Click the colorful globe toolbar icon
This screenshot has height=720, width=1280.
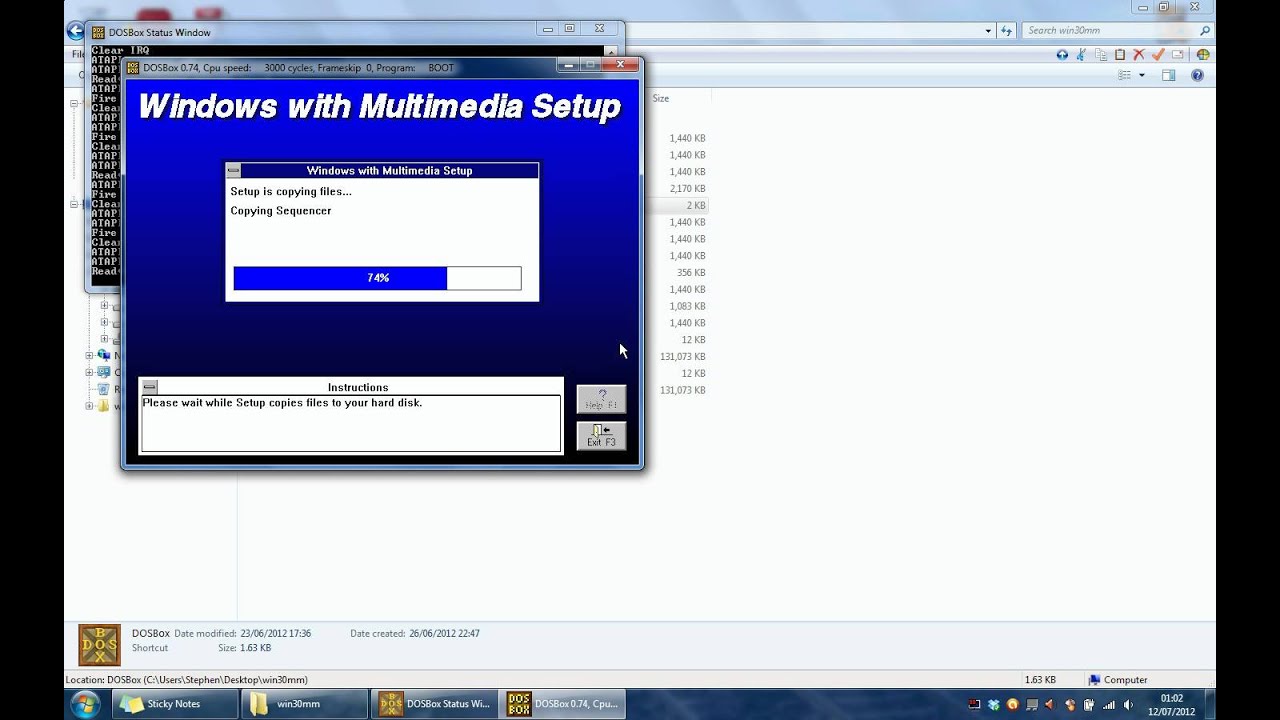1203,55
